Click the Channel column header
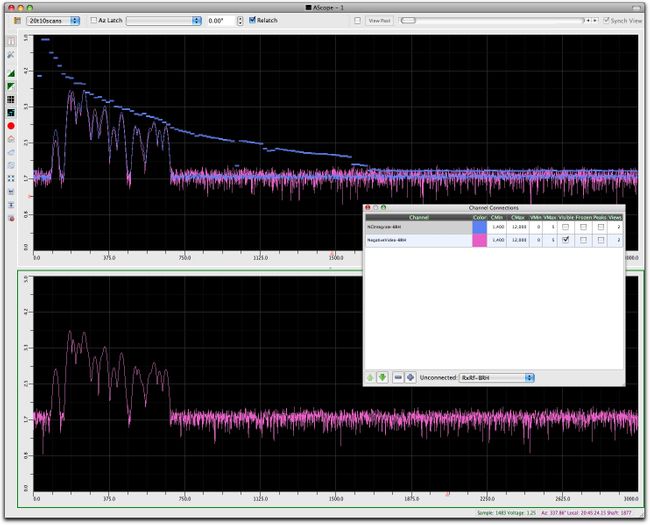Screen dimensions: 650x525 [x=419, y=217]
